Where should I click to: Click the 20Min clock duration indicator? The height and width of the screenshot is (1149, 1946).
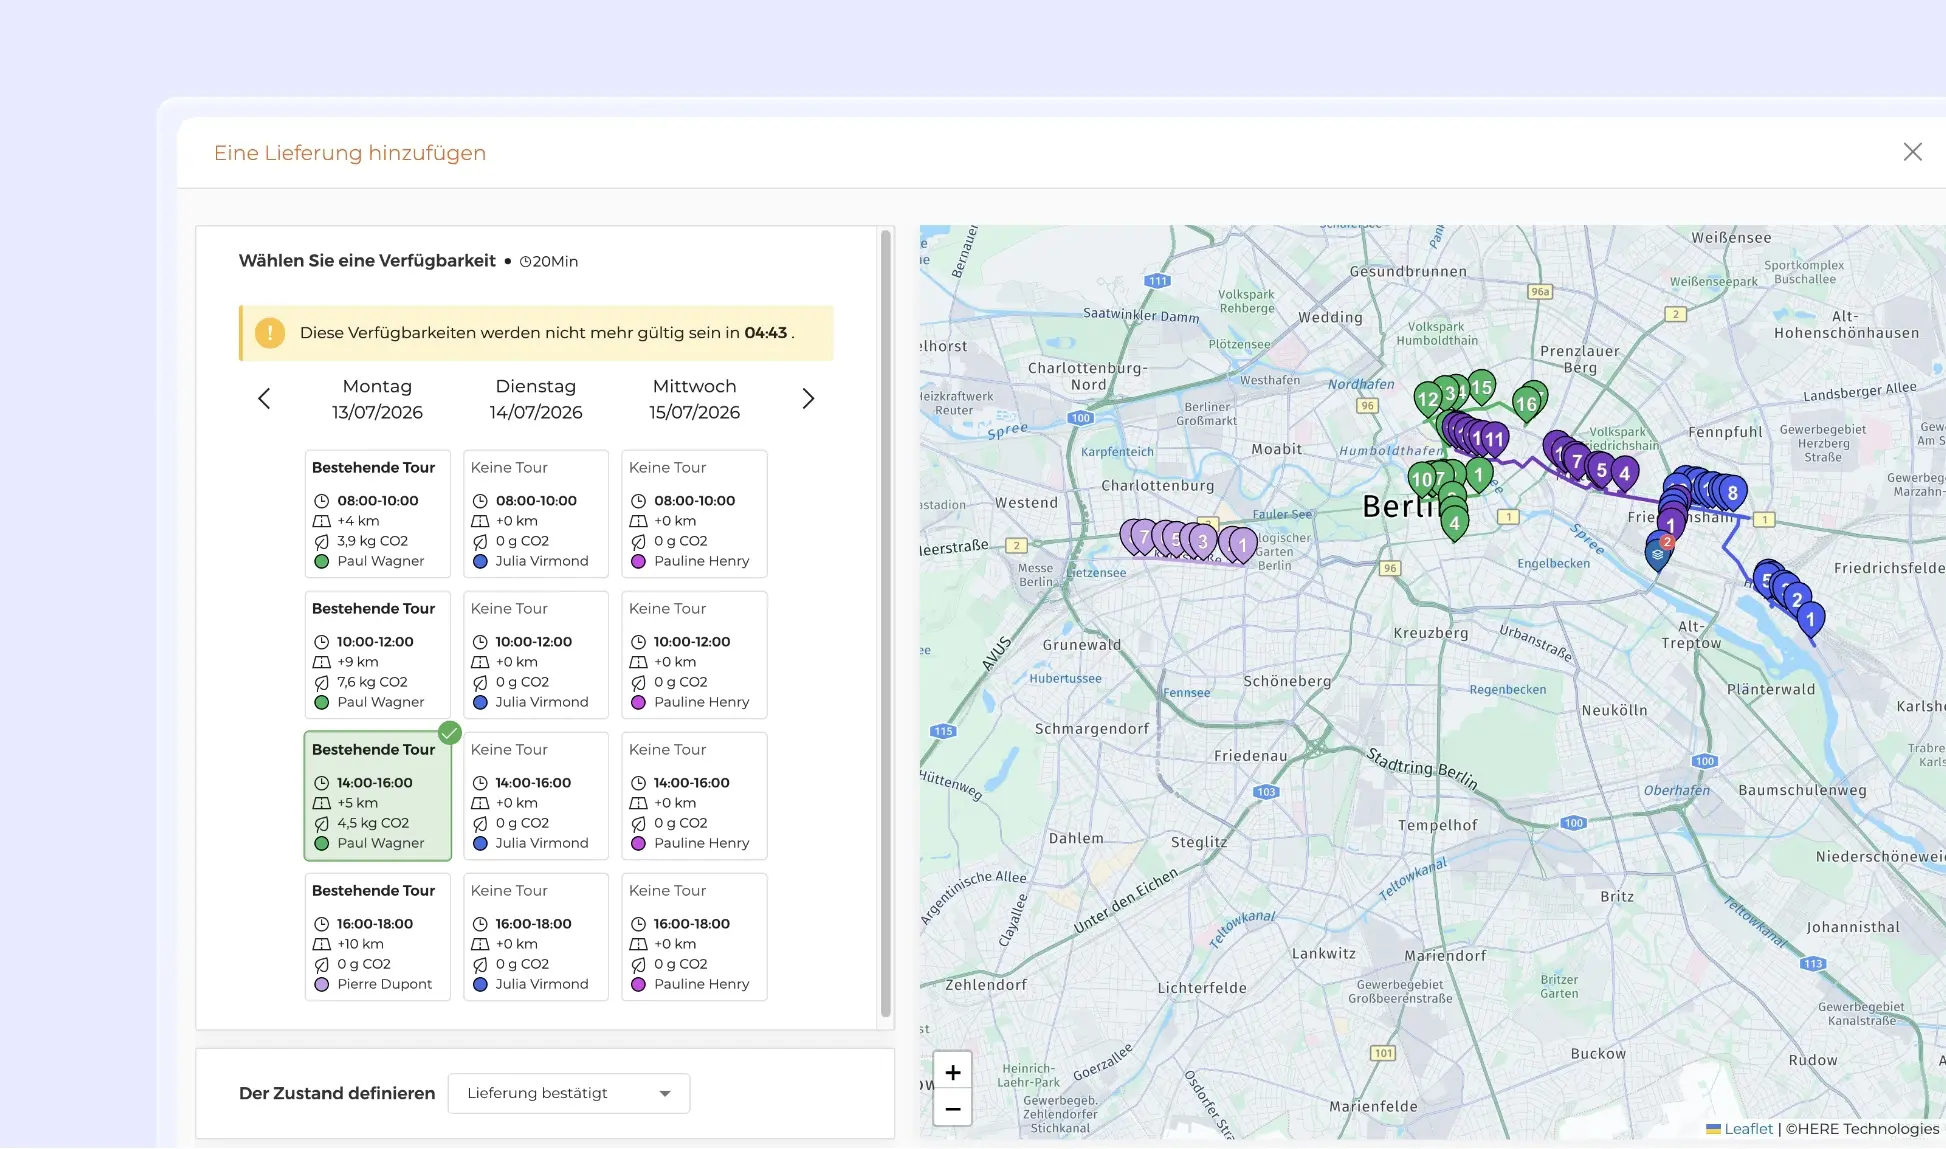tap(548, 262)
